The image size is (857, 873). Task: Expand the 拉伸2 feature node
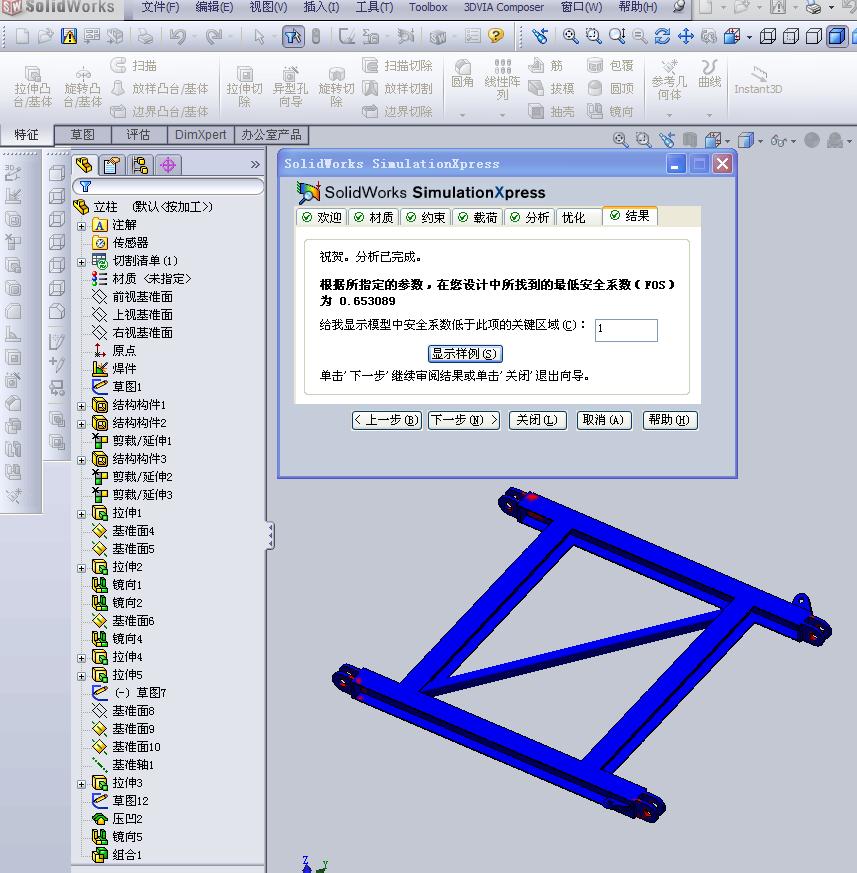[81, 568]
